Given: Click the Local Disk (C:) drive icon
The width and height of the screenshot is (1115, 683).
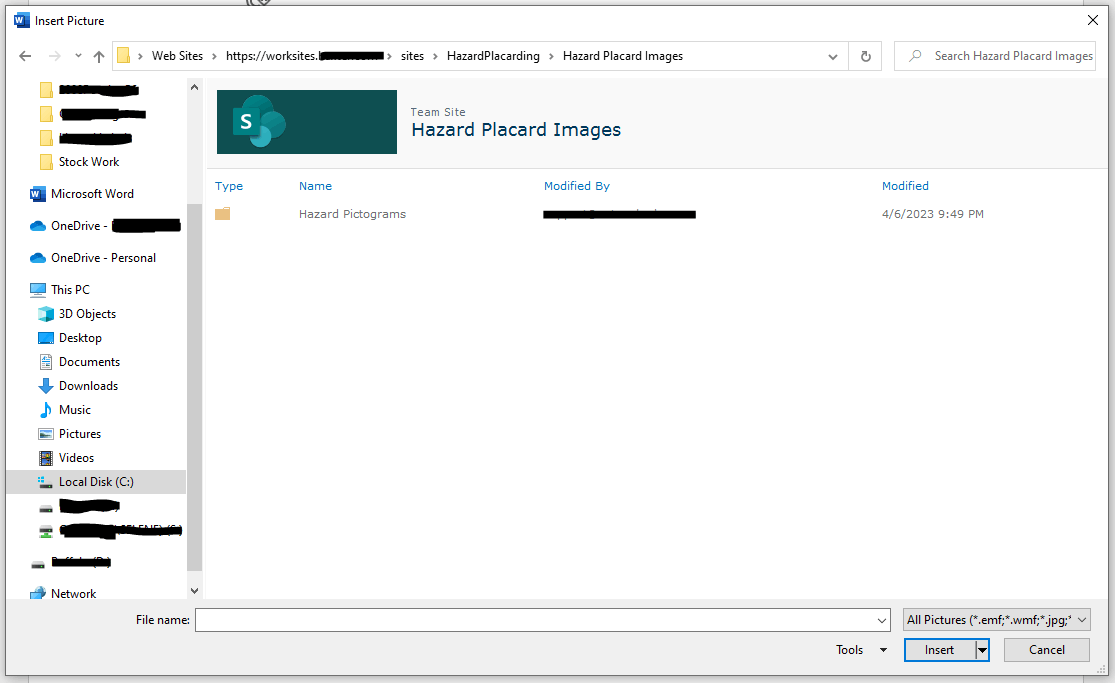Looking at the screenshot, I should [46, 482].
